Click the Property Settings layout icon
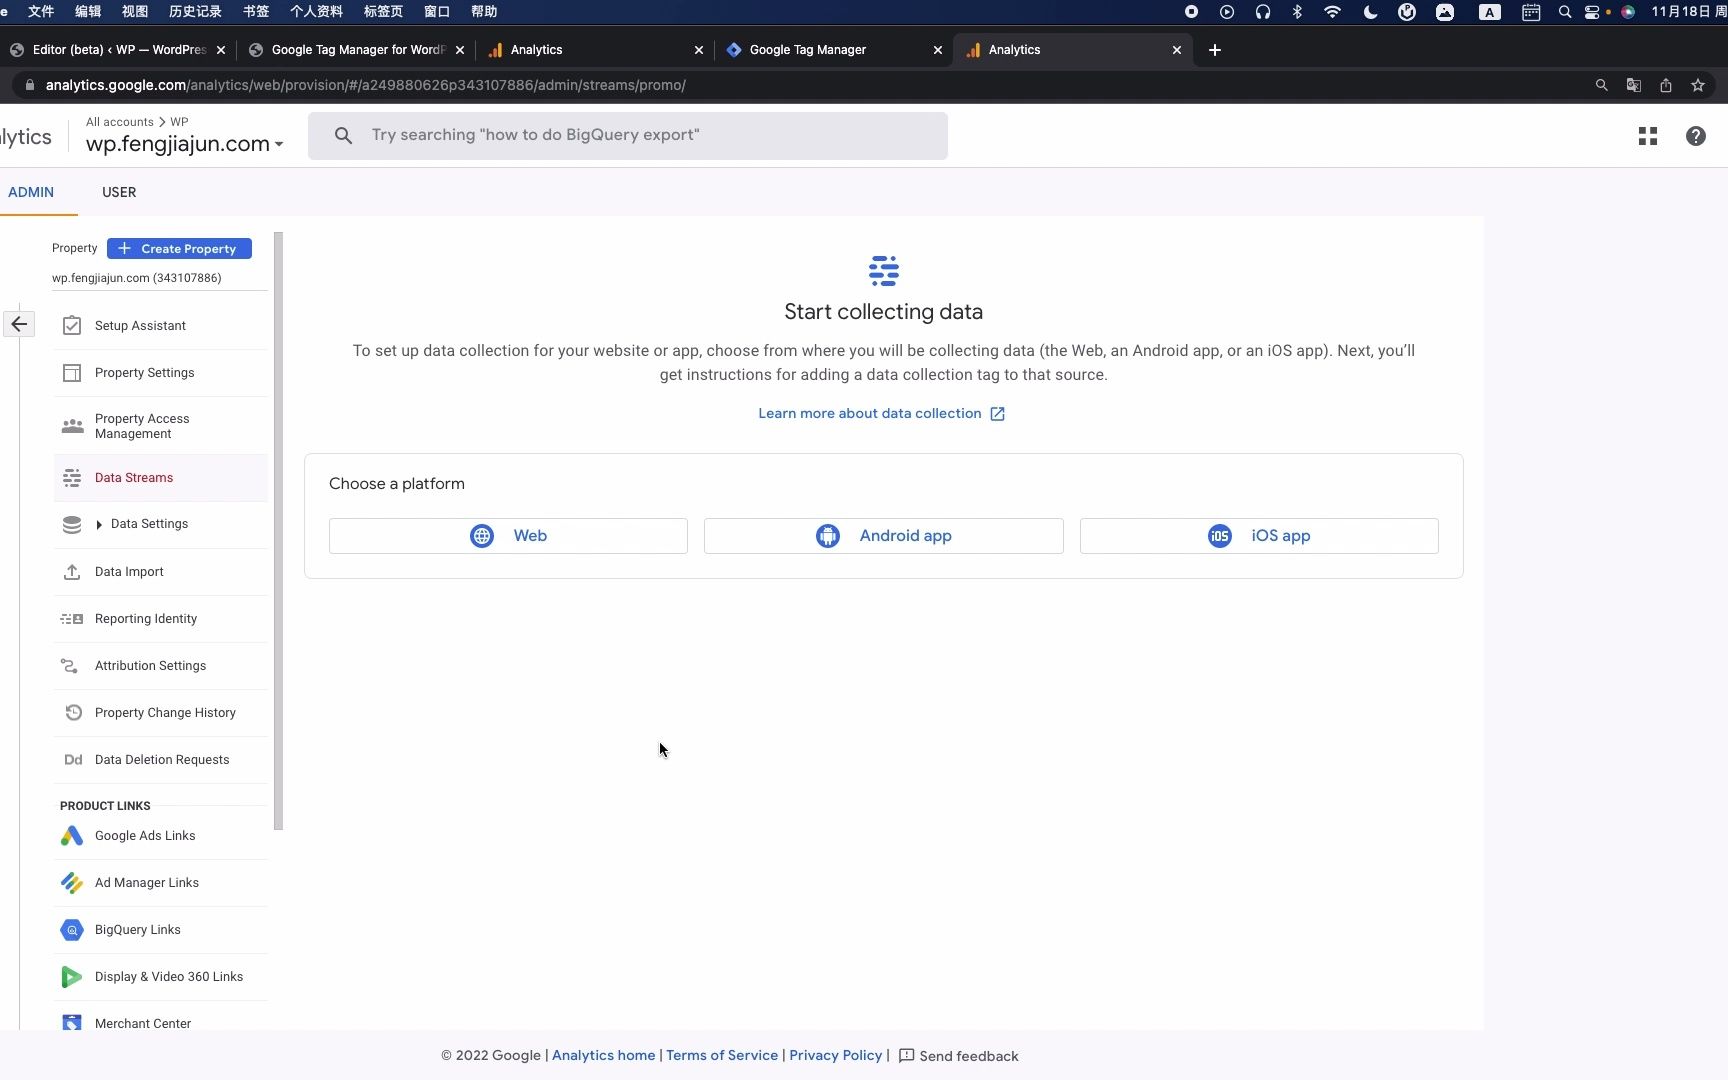Image resolution: width=1728 pixels, height=1080 pixels. point(72,373)
